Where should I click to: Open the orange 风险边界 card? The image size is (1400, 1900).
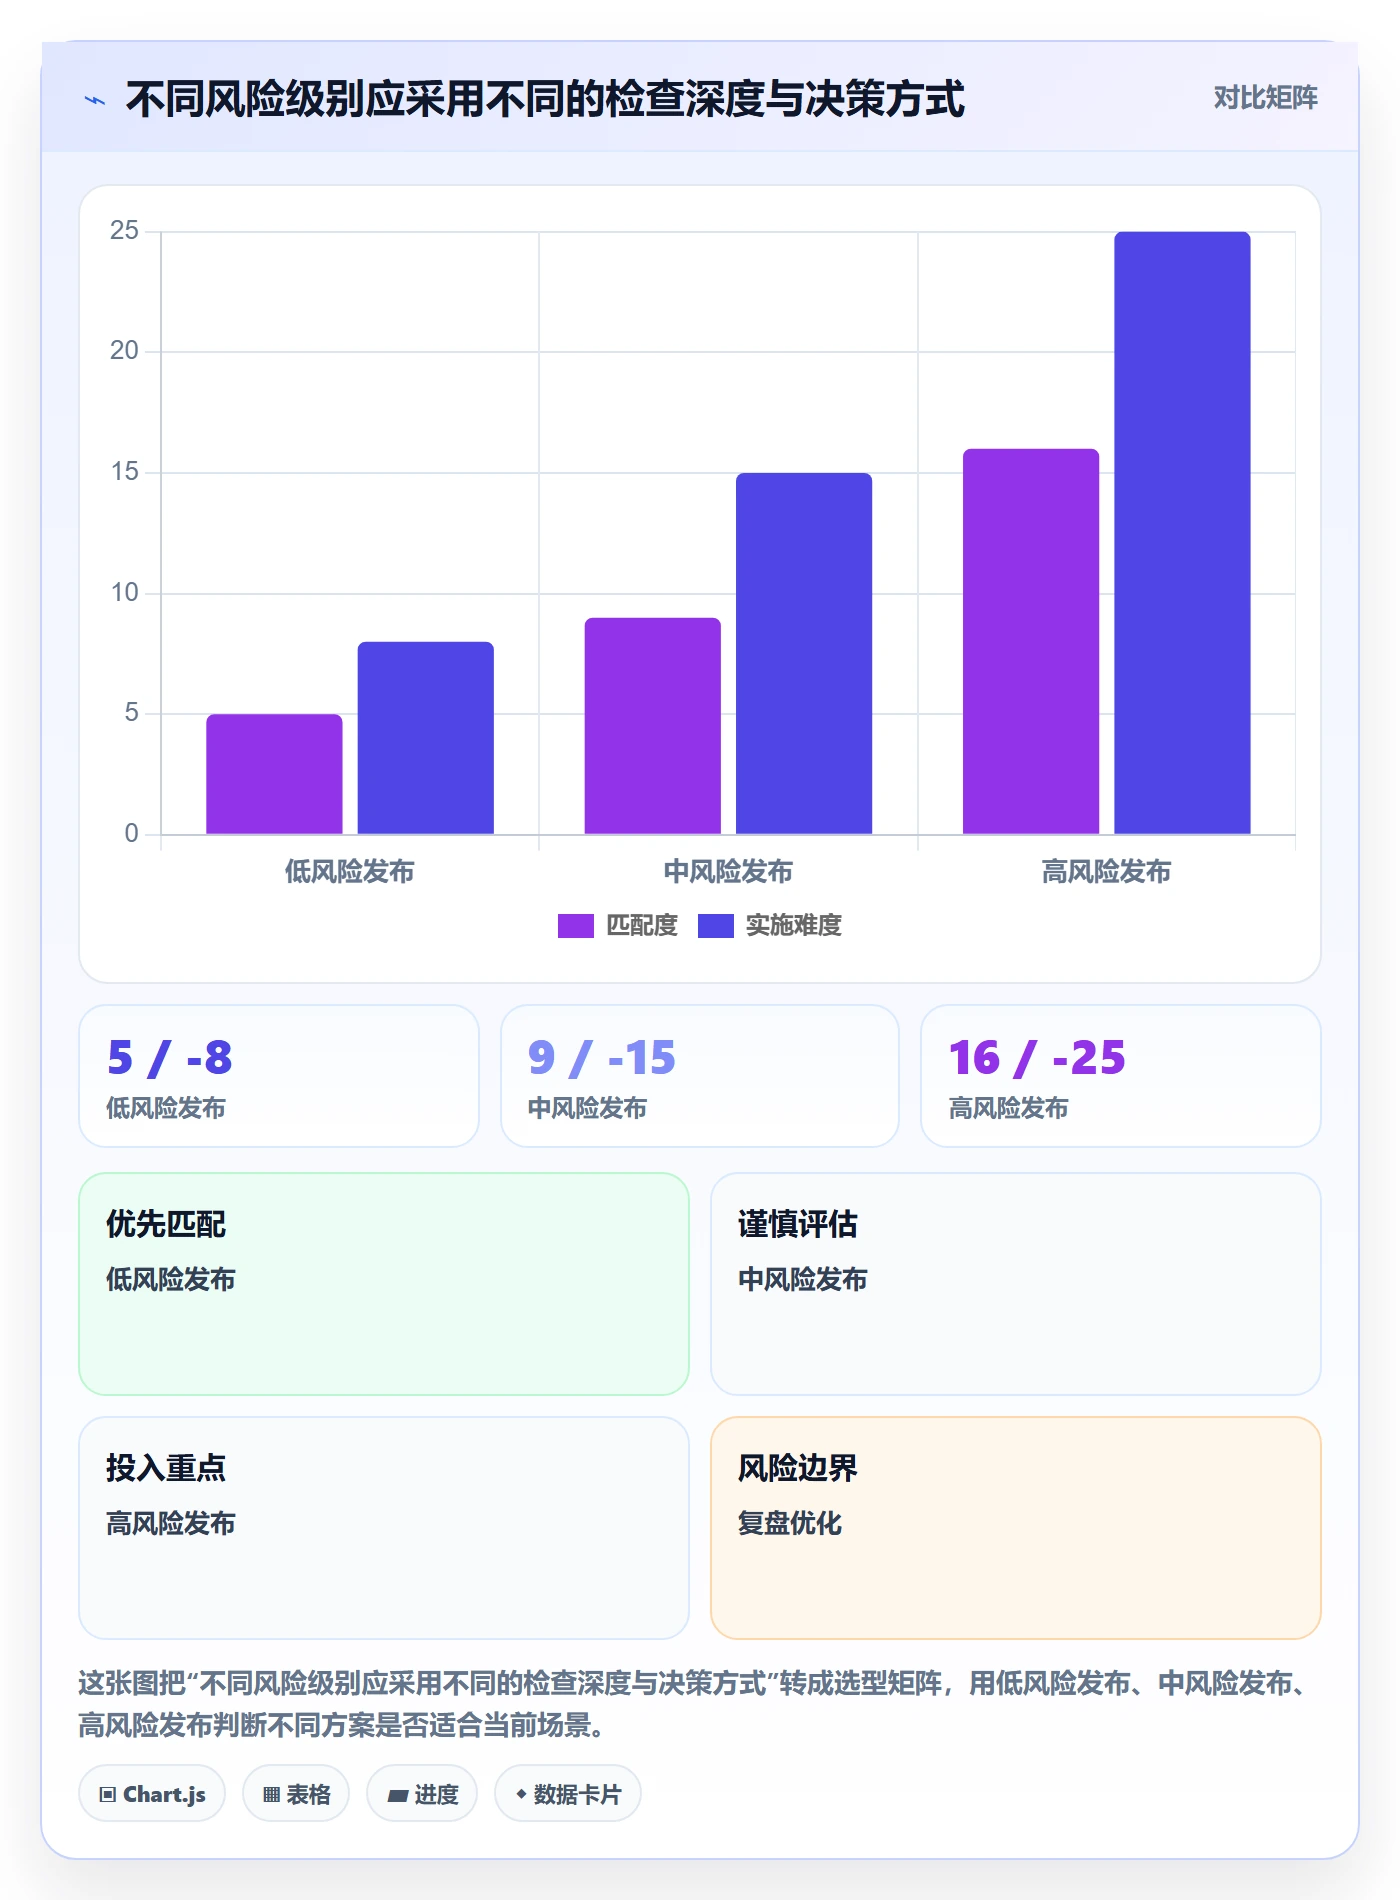coord(1016,1528)
